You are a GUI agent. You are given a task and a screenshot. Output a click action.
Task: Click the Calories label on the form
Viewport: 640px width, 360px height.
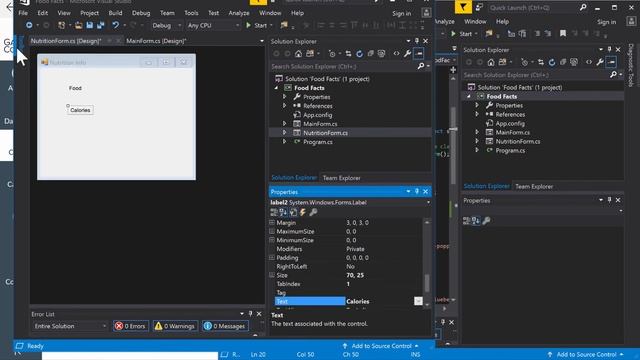pyautogui.click(x=80, y=110)
